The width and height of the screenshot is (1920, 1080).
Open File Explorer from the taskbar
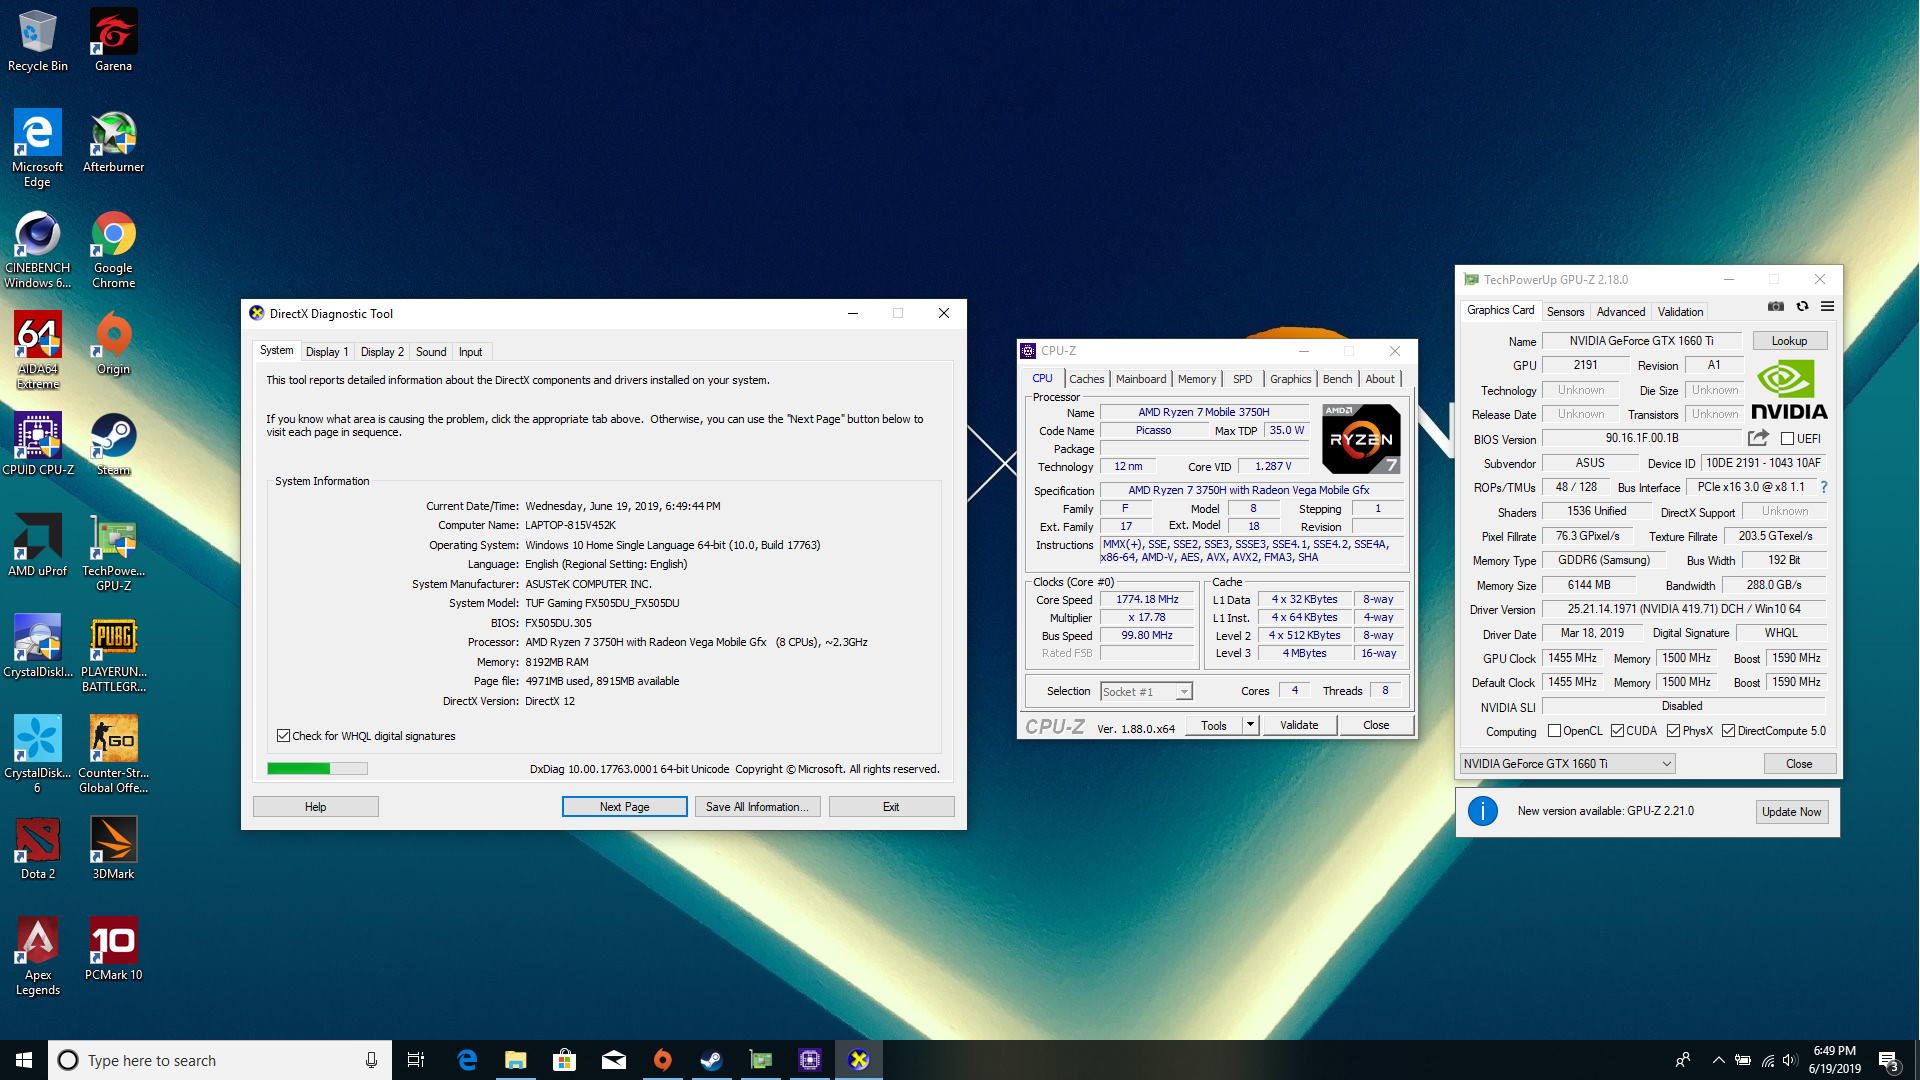point(515,1060)
